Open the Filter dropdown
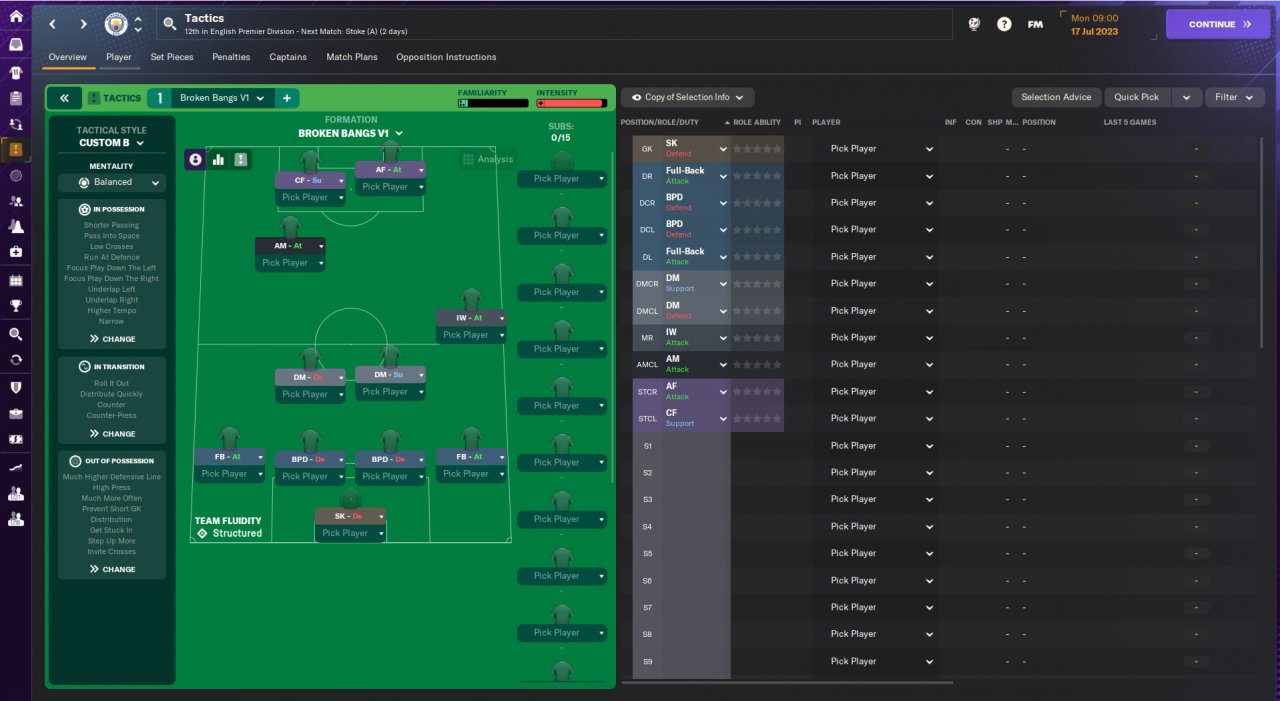Screen dimensions: 1280x701 click(x=1235, y=97)
